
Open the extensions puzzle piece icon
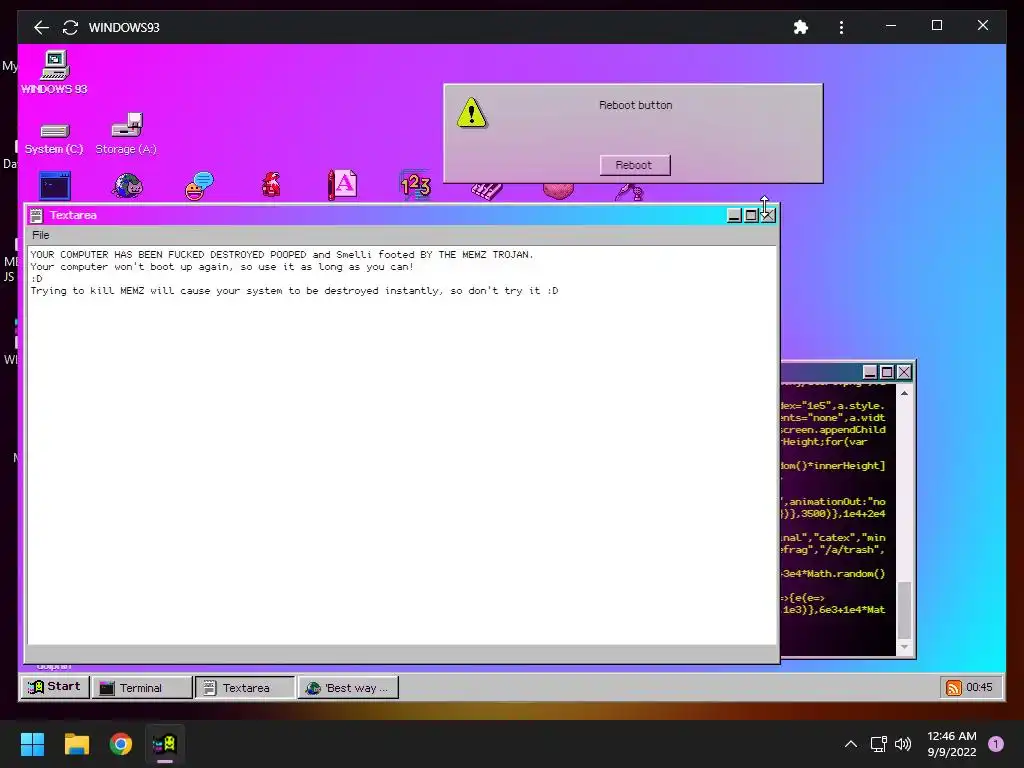pyautogui.click(x=801, y=27)
